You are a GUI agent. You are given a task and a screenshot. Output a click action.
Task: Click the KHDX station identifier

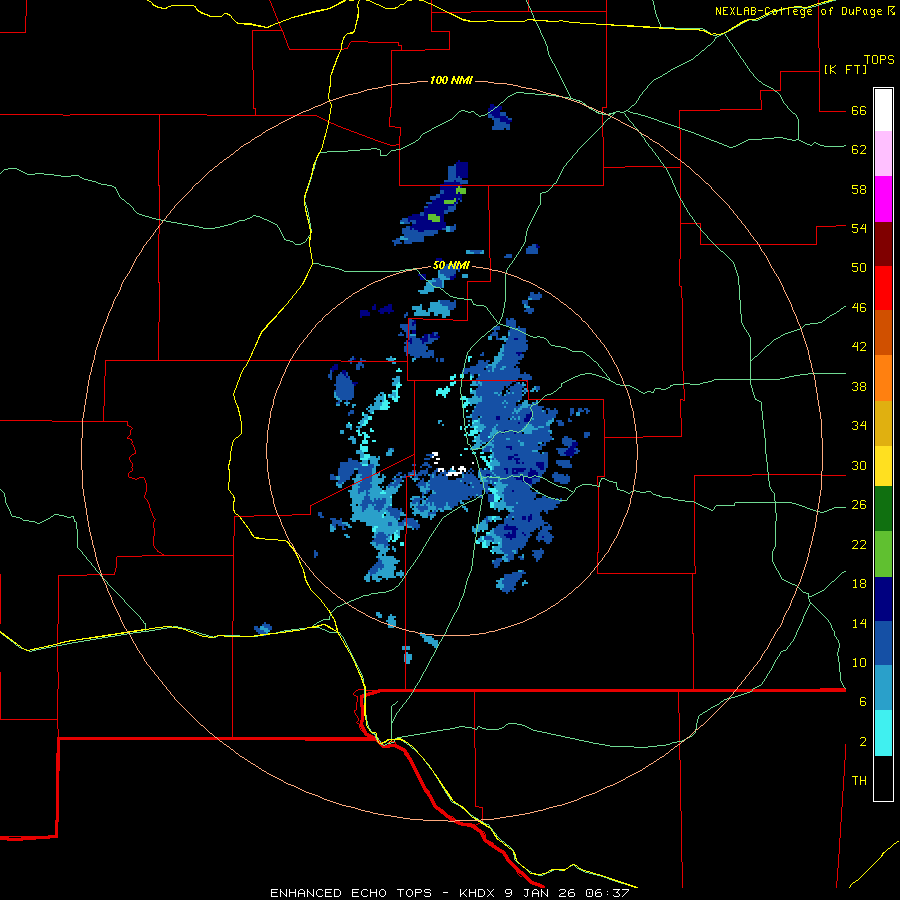point(476,893)
